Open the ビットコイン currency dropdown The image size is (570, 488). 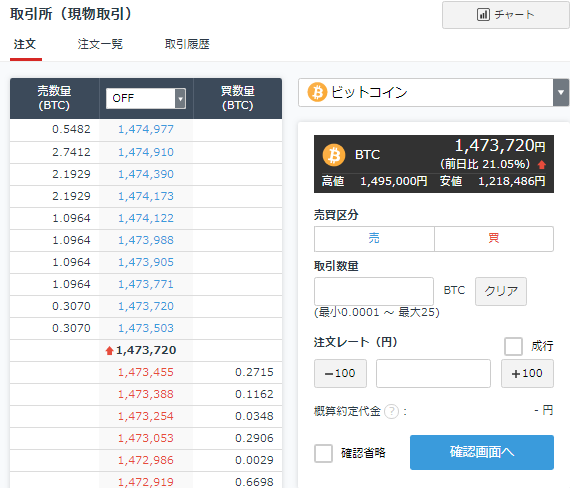coord(433,92)
